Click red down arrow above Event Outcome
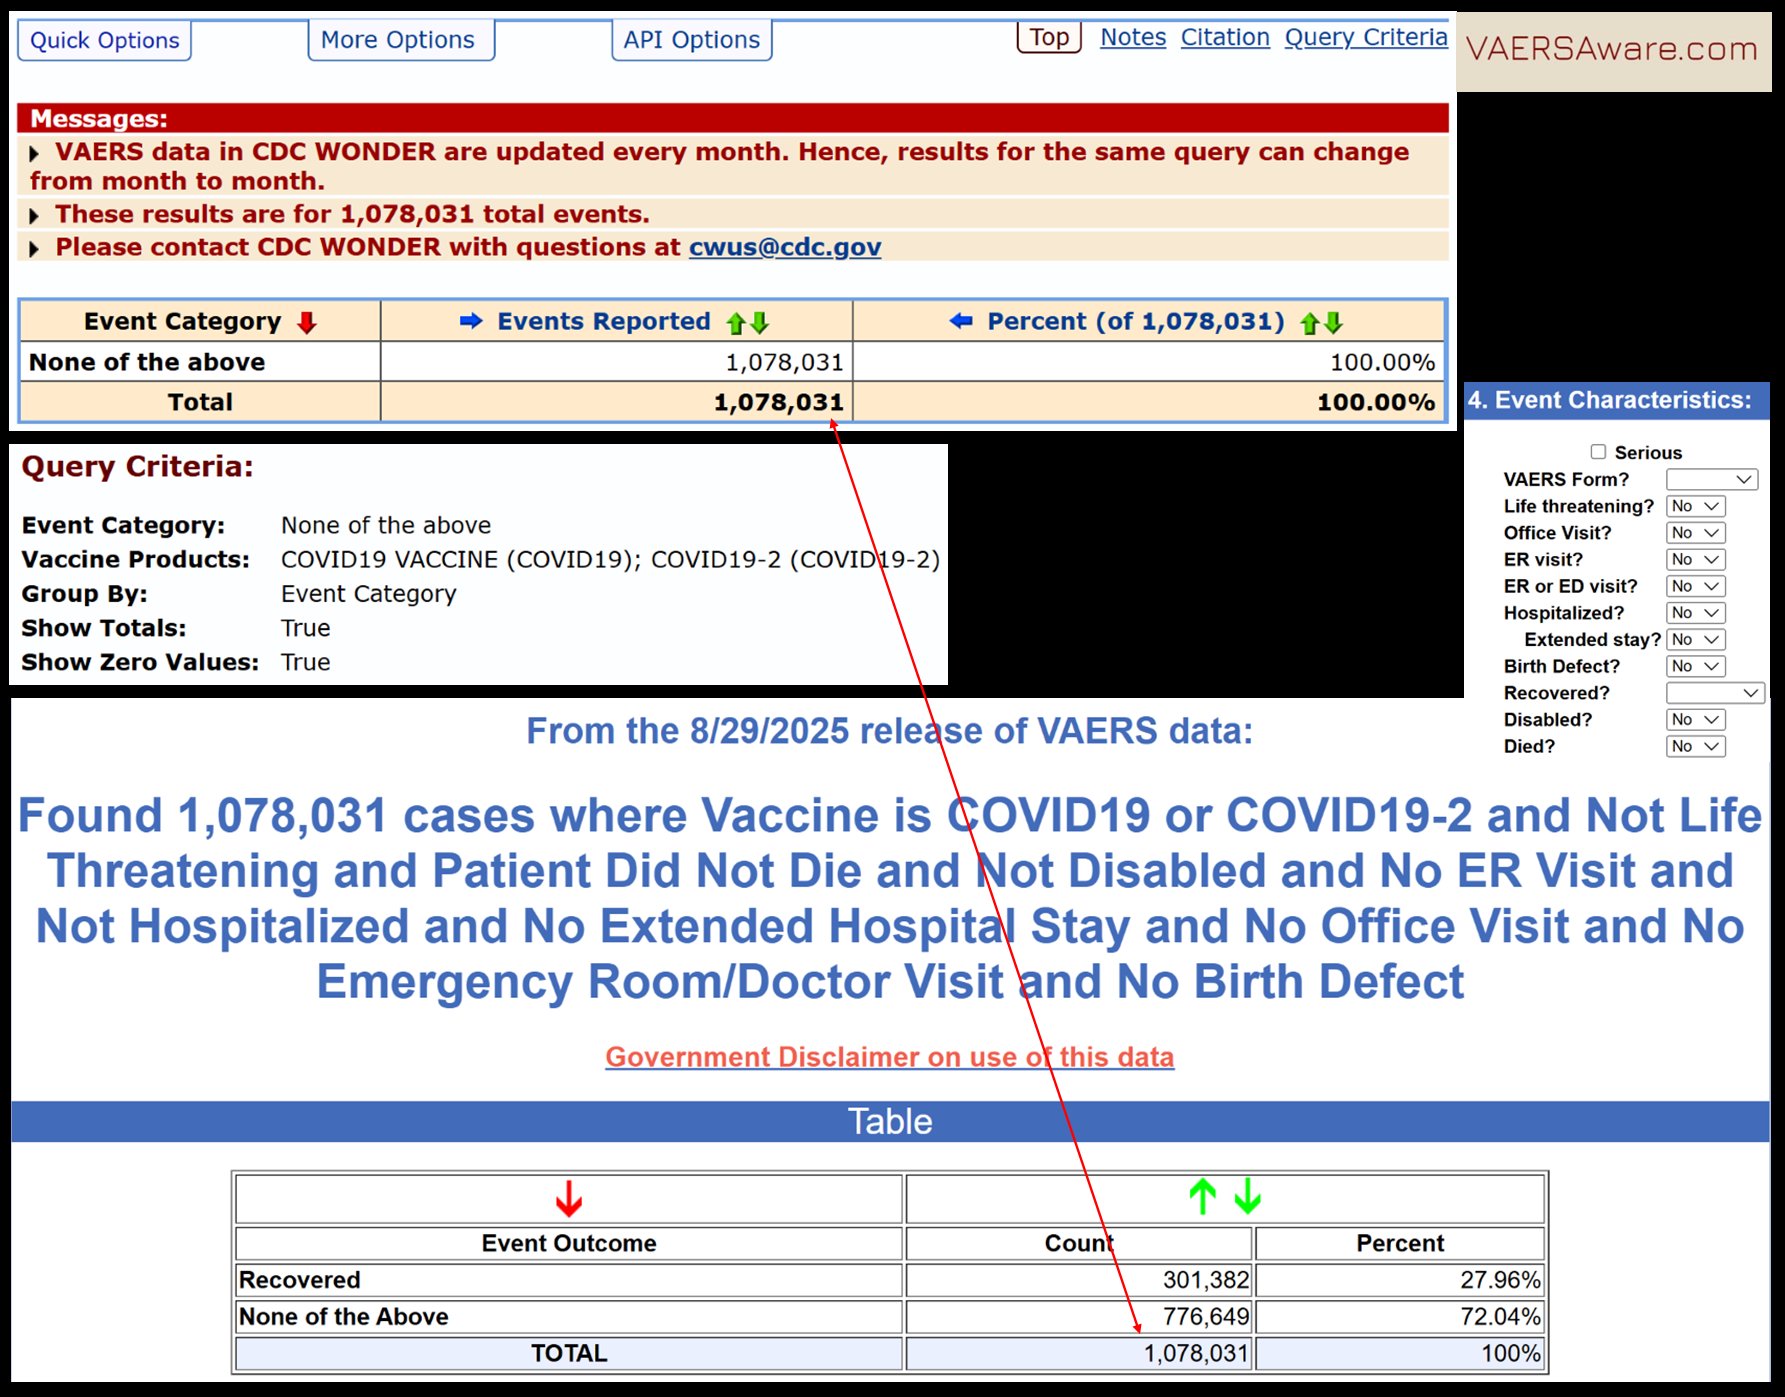Image resolution: width=1785 pixels, height=1397 pixels. click(569, 1198)
